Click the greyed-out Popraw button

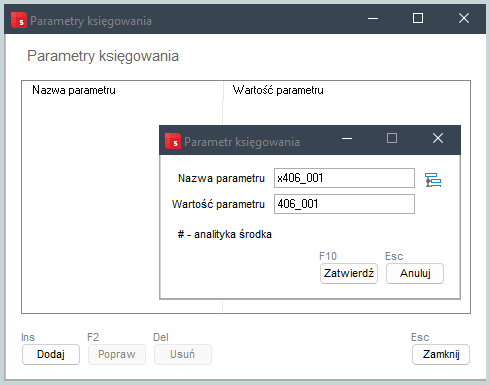click(x=117, y=354)
